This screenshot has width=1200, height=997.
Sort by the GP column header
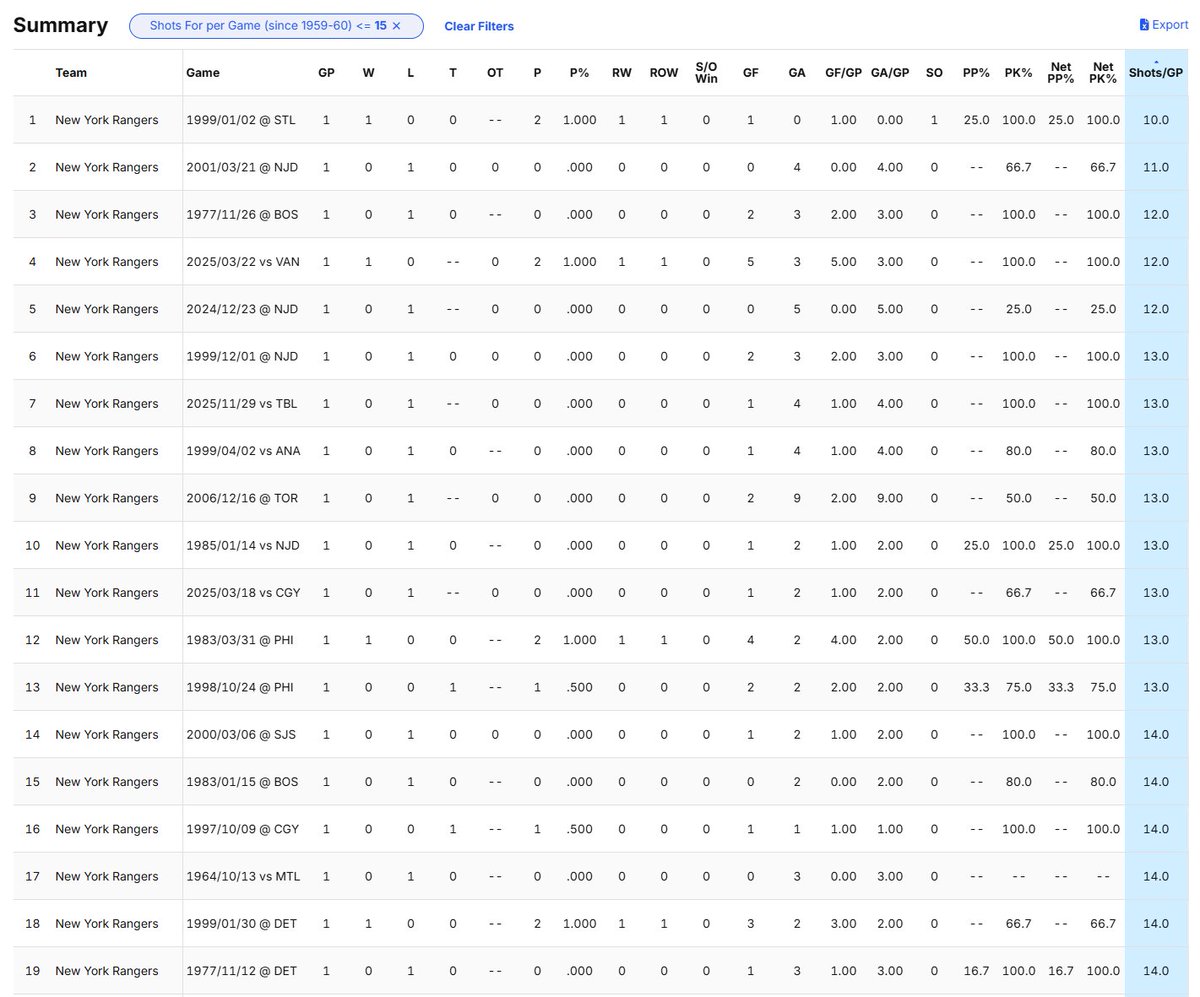(x=326, y=73)
